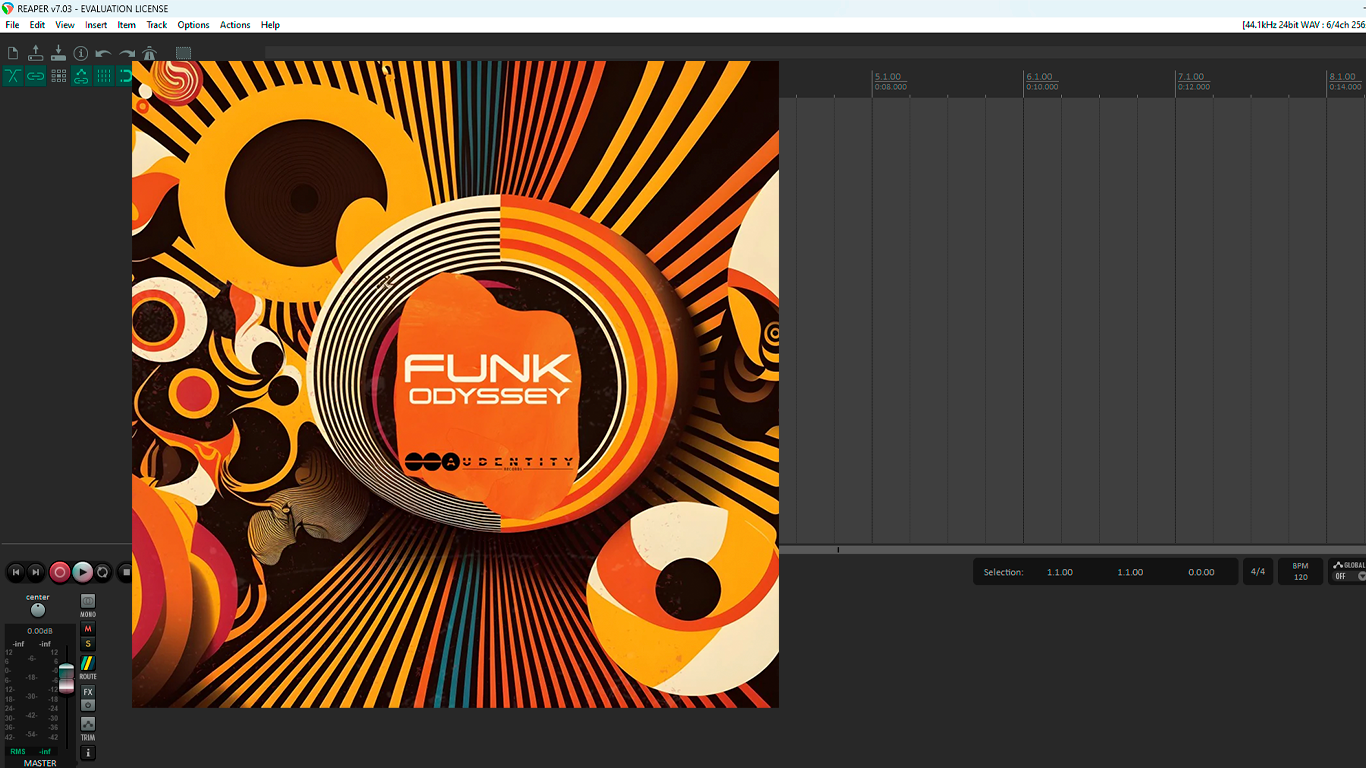Open master TRIM envelope button
The height and width of the screenshot is (768, 1366).
point(88,724)
